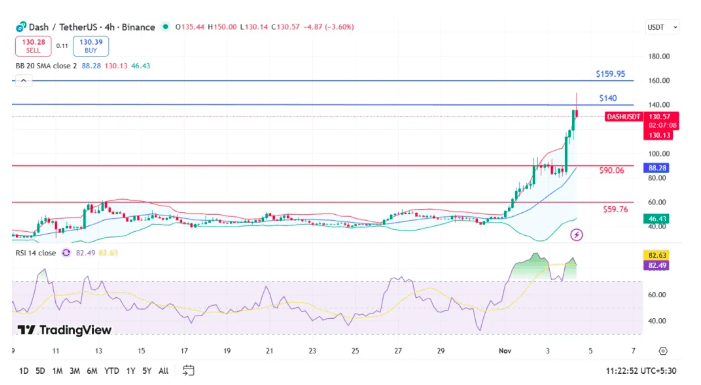Select the 1M time range
The width and height of the screenshot is (701, 385).
point(57,371)
